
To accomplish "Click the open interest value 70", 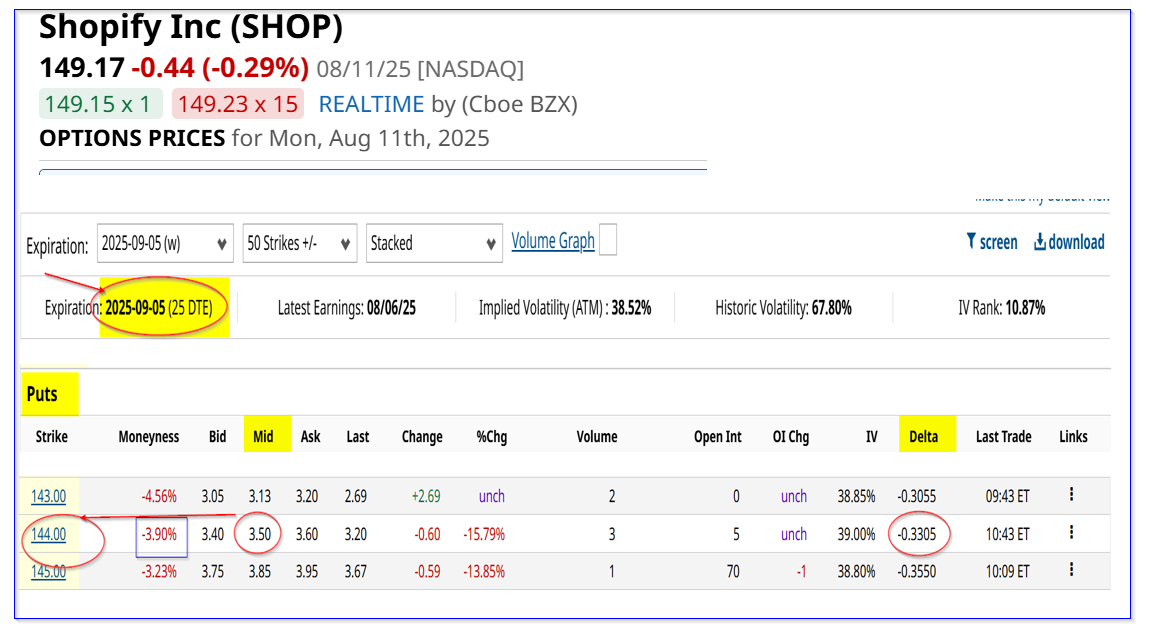I will tap(733, 571).
